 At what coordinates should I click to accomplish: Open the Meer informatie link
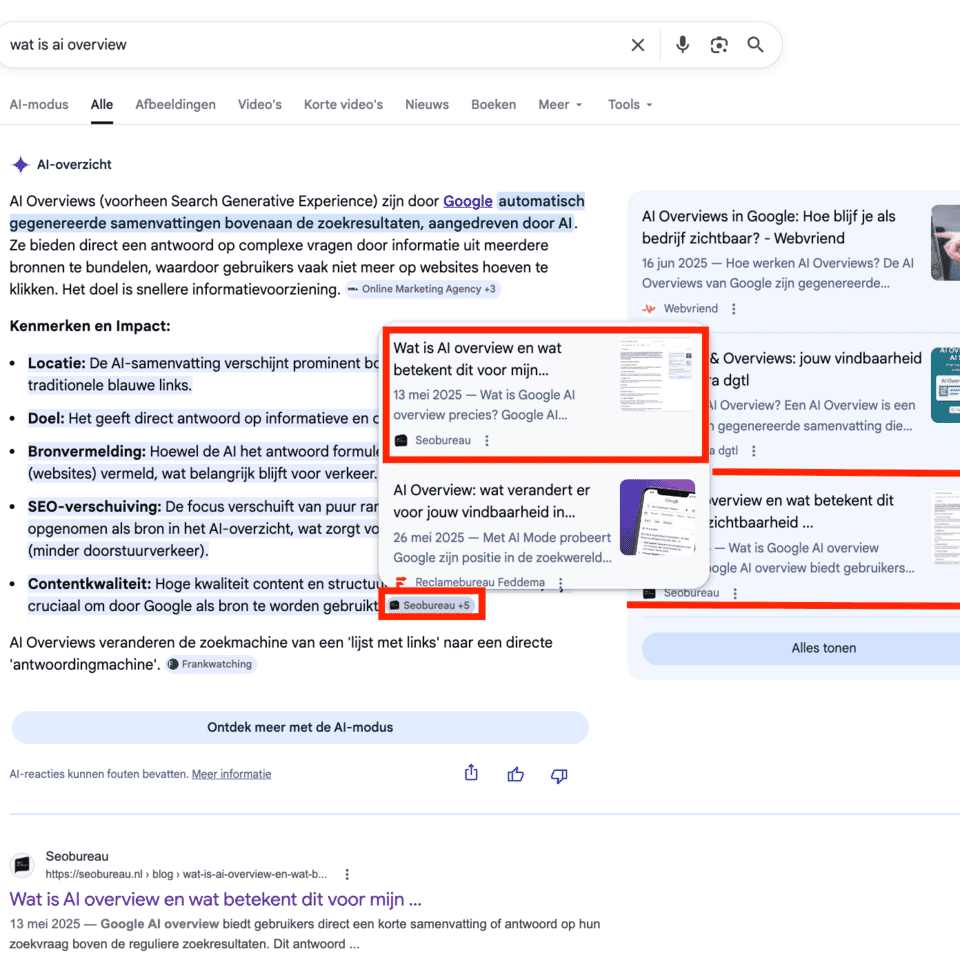231,773
